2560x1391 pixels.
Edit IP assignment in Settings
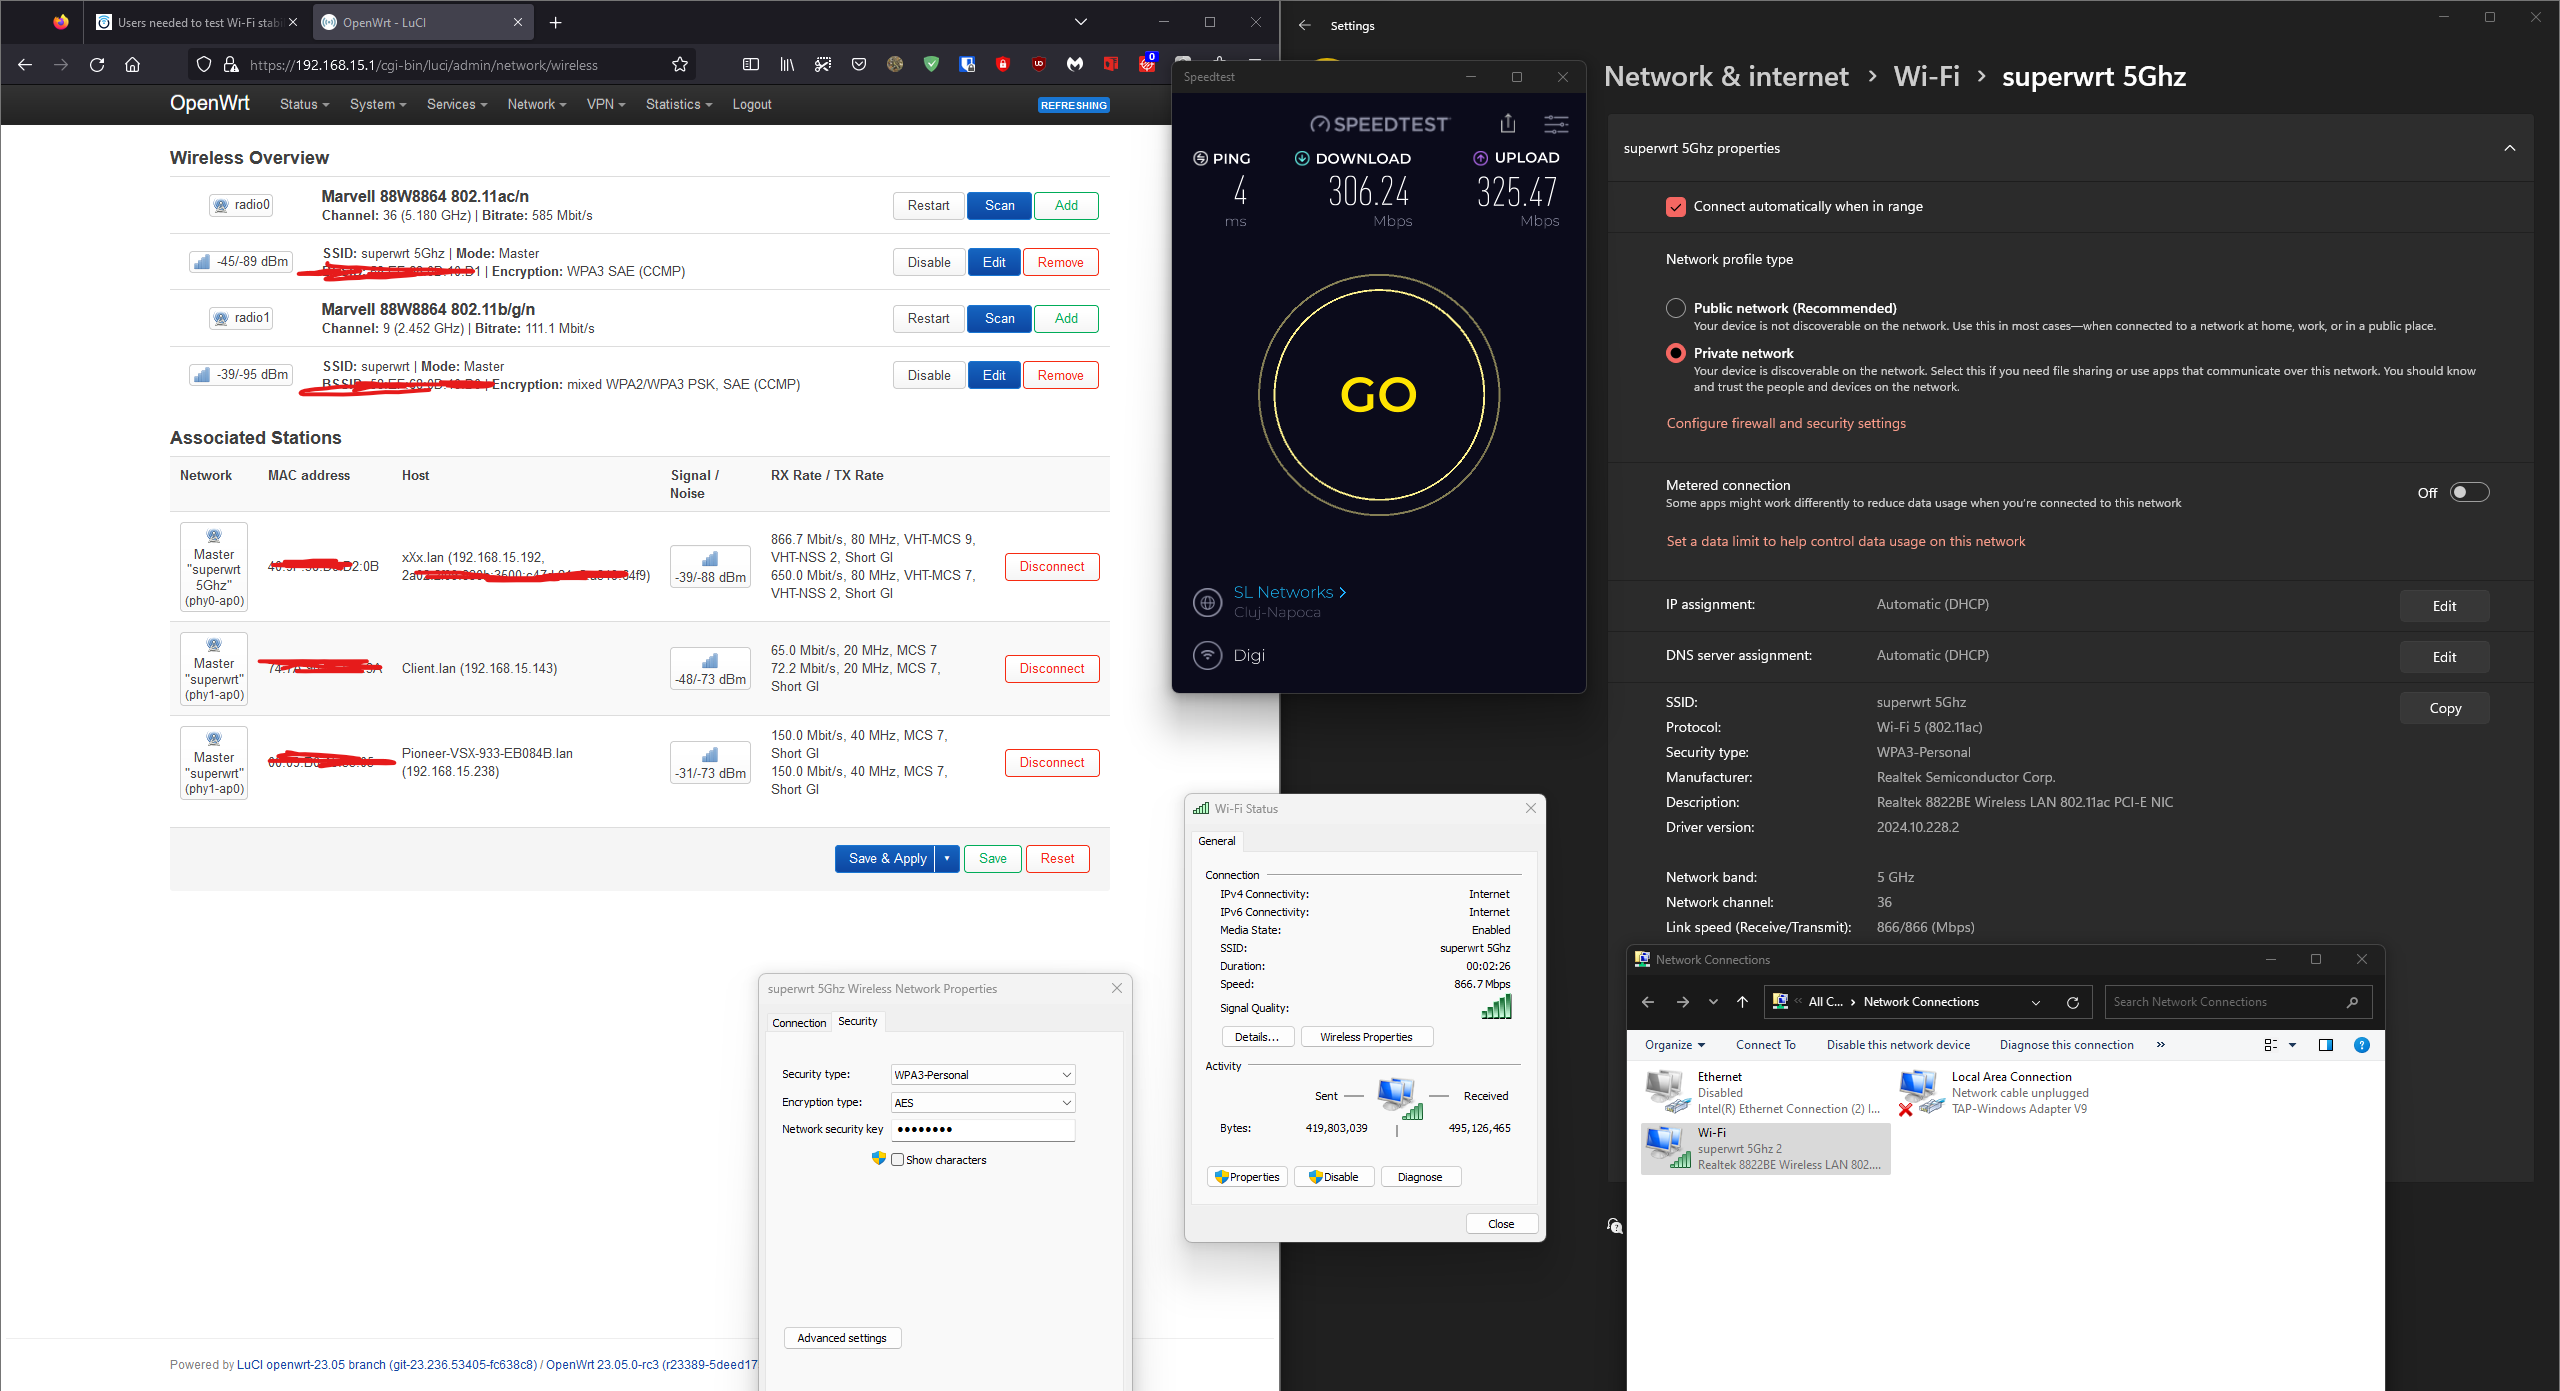2444,606
